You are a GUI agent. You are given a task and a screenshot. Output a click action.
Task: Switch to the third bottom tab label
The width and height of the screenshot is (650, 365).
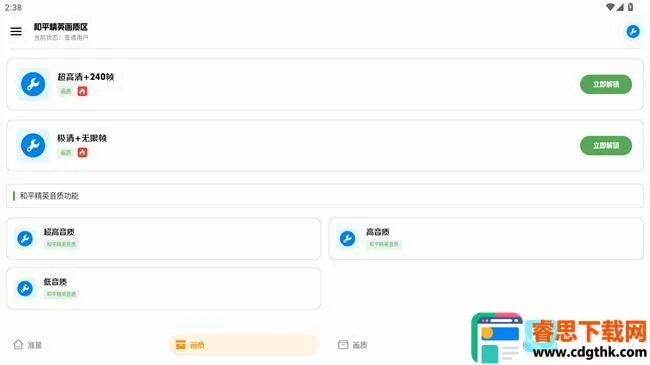coord(359,345)
